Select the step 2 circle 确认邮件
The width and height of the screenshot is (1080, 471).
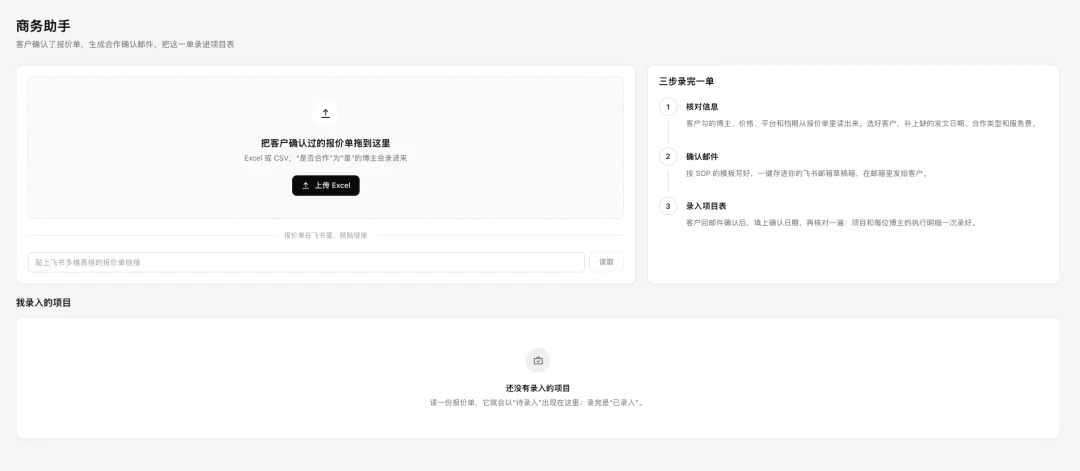(x=667, y=156)
